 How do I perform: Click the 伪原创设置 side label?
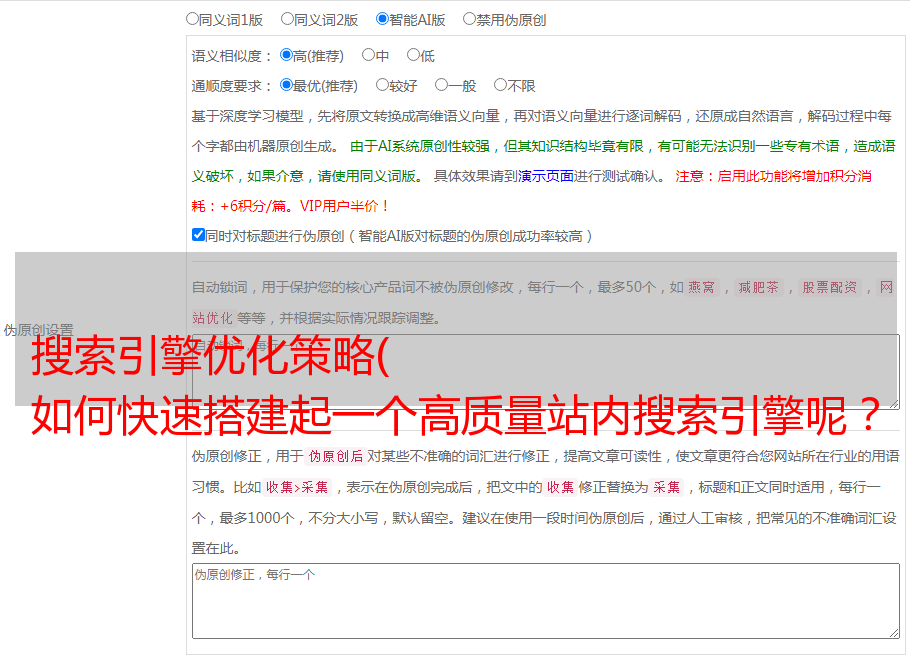(x=38, y=330)
